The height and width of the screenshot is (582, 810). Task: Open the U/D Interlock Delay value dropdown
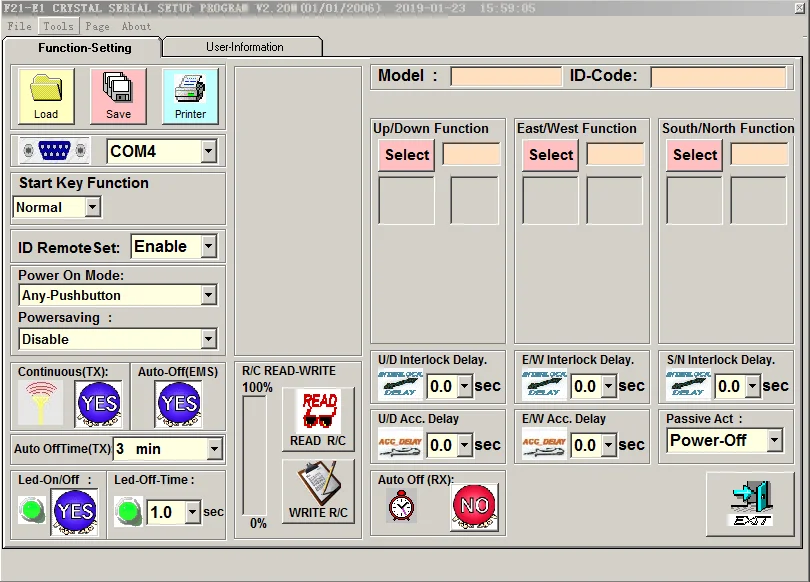(465, 386)
